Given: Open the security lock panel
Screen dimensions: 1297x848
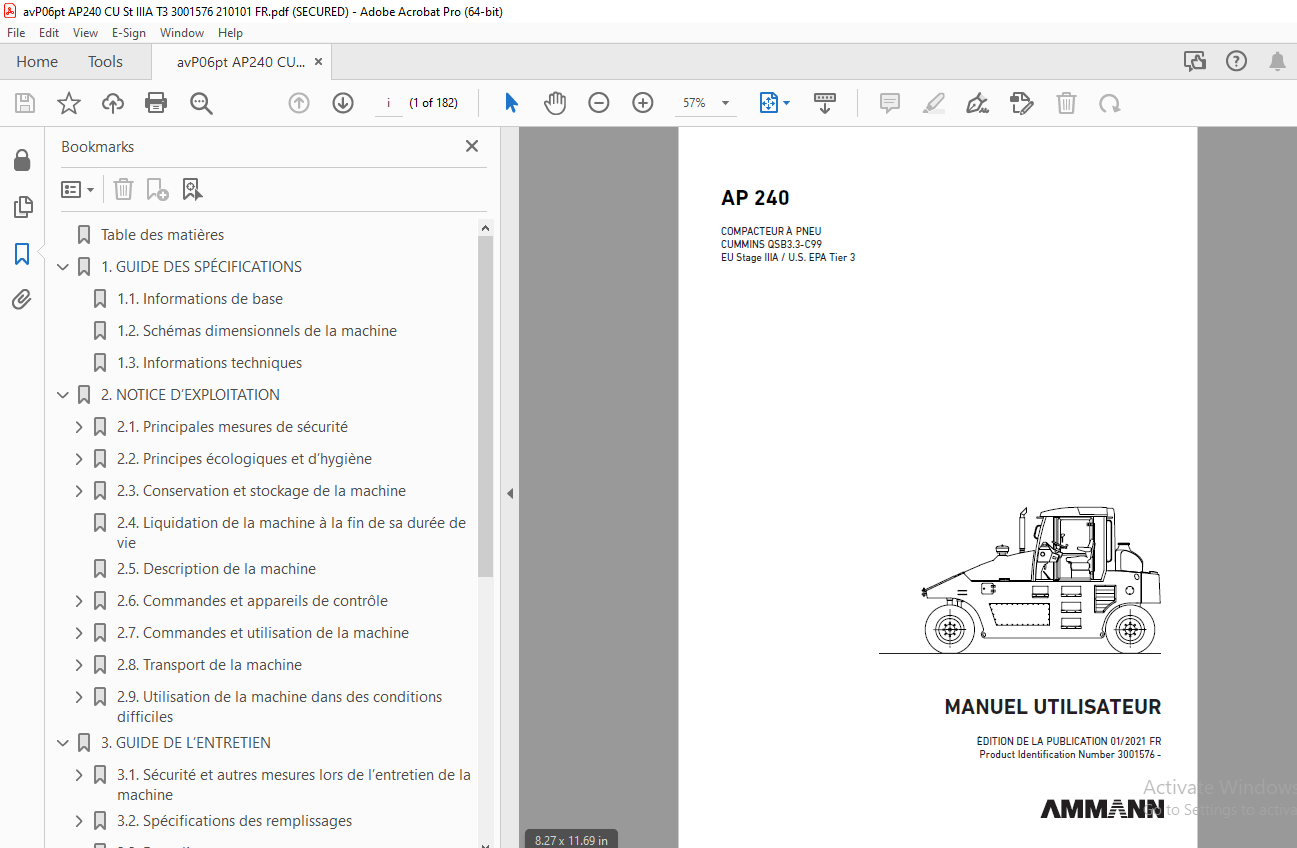Looking at the screenshot, I should tap(22, 160).
